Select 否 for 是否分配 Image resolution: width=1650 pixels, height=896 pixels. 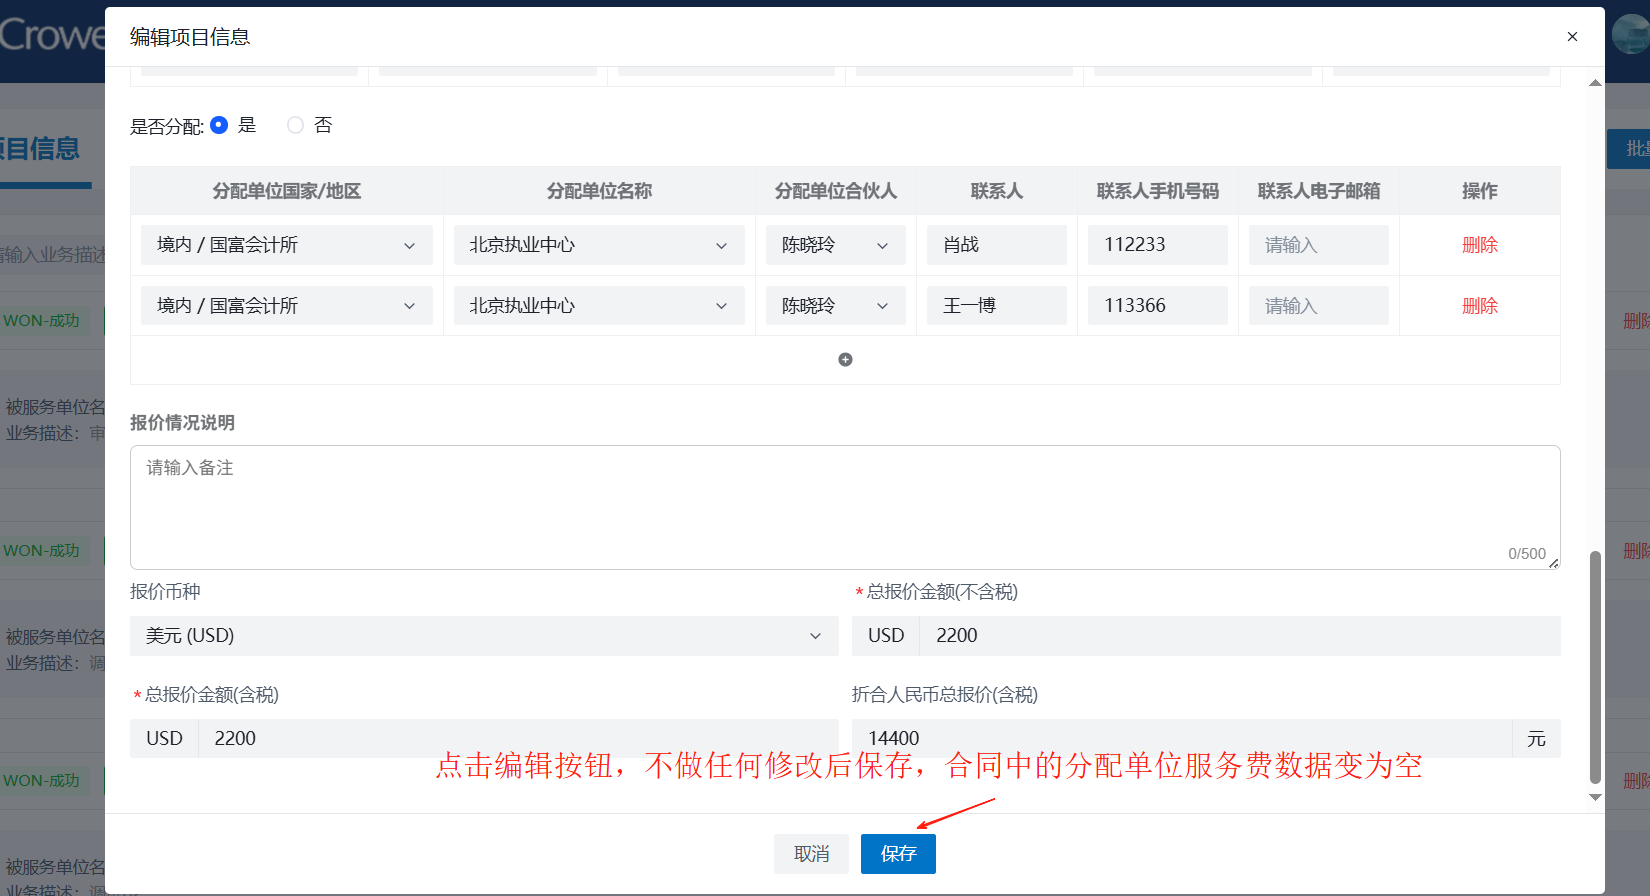coord(295,125)
